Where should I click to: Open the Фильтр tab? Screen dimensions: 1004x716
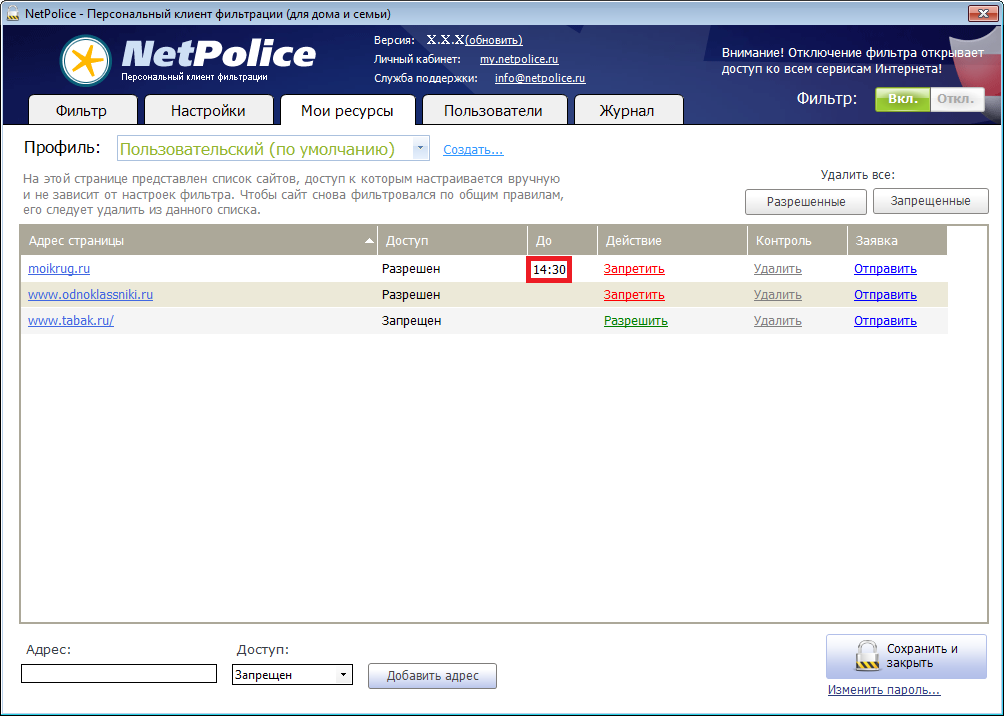tap(82, 110)
